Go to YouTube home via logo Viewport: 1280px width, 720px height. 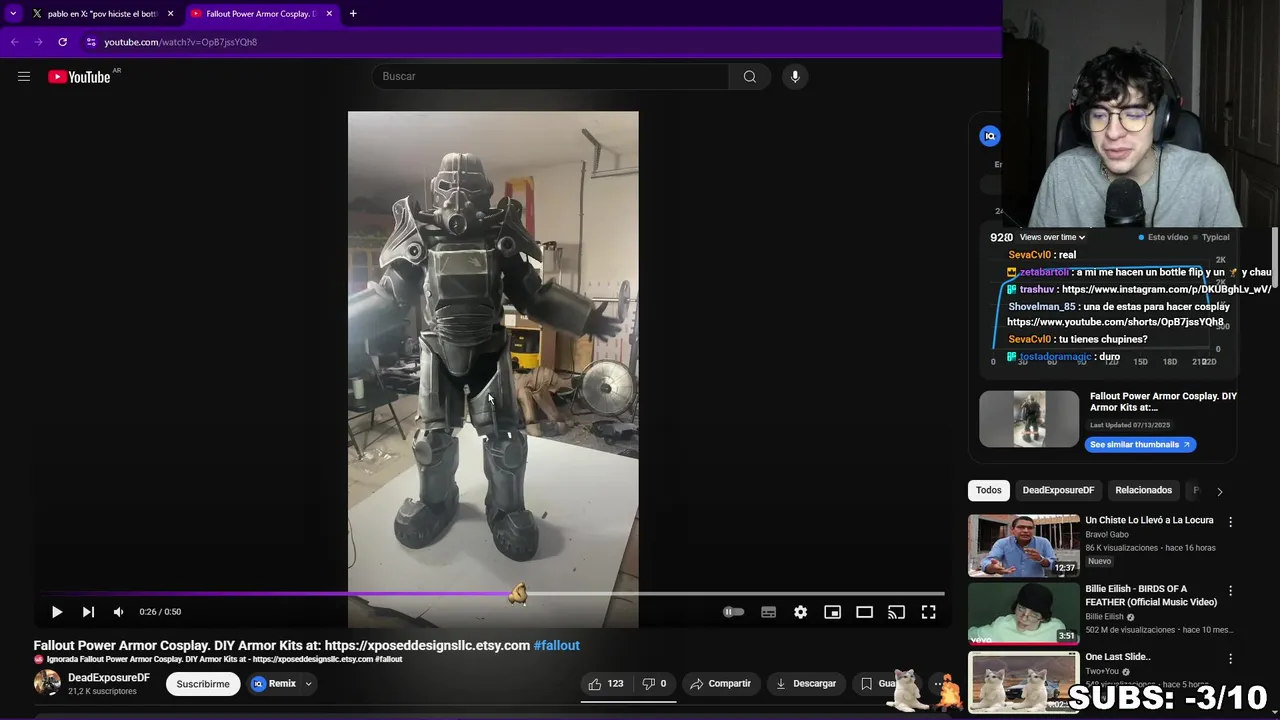point(79,77)
